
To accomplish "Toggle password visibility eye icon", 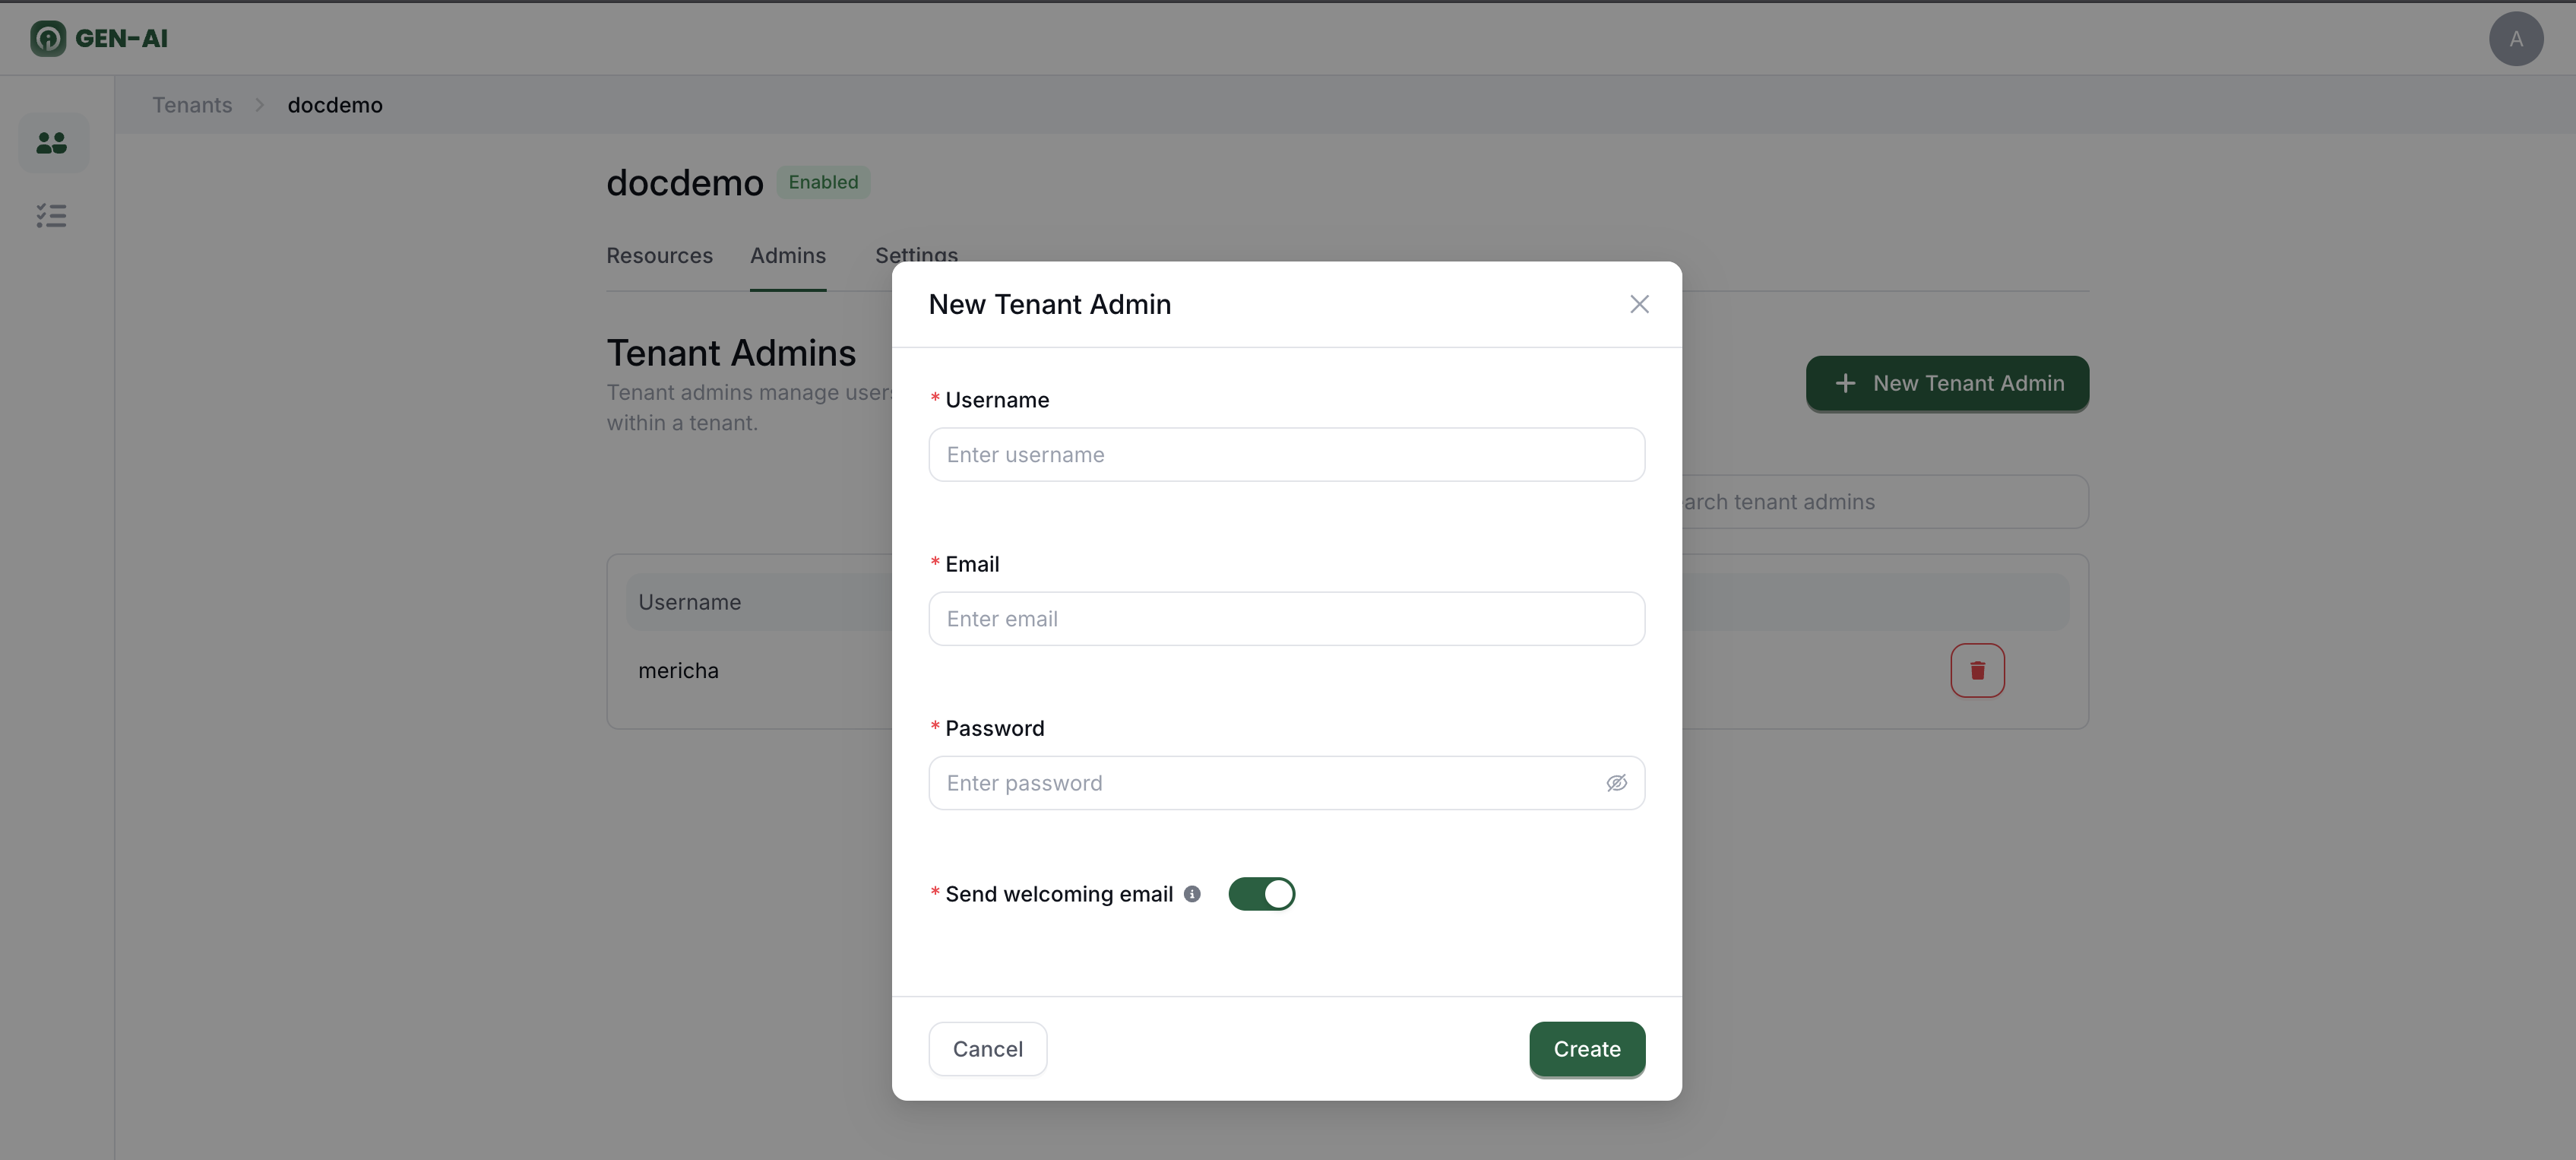I will 1616,783.
